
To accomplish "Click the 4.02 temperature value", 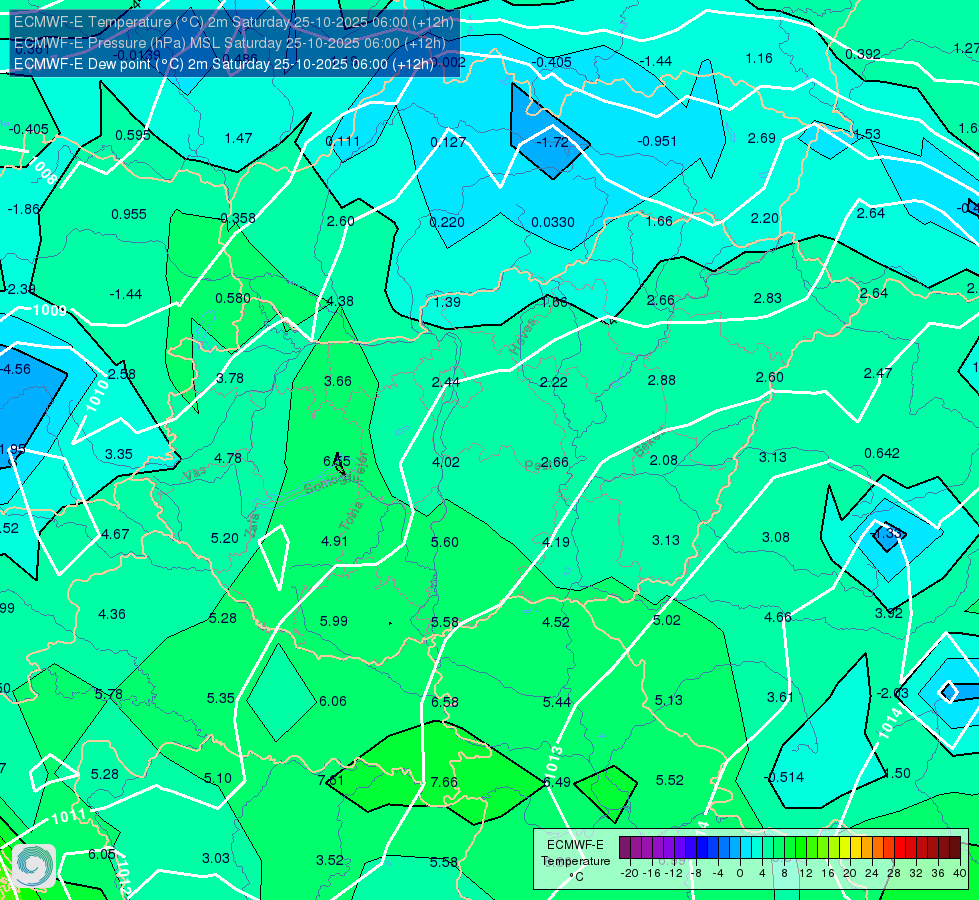I will (x=446, y=462).
